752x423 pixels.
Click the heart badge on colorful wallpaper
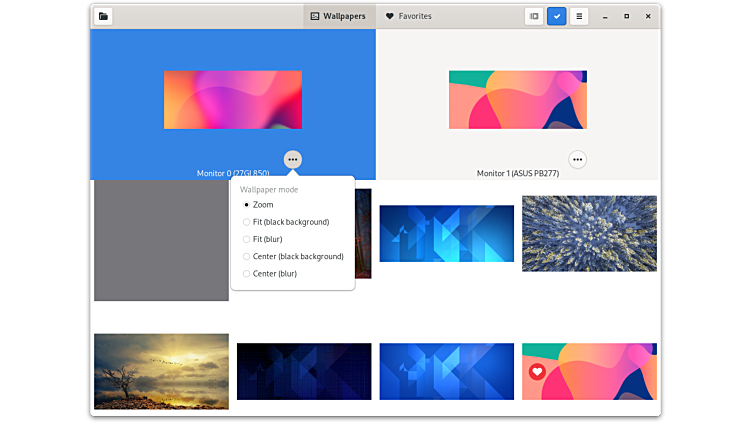tap(537, 372)
